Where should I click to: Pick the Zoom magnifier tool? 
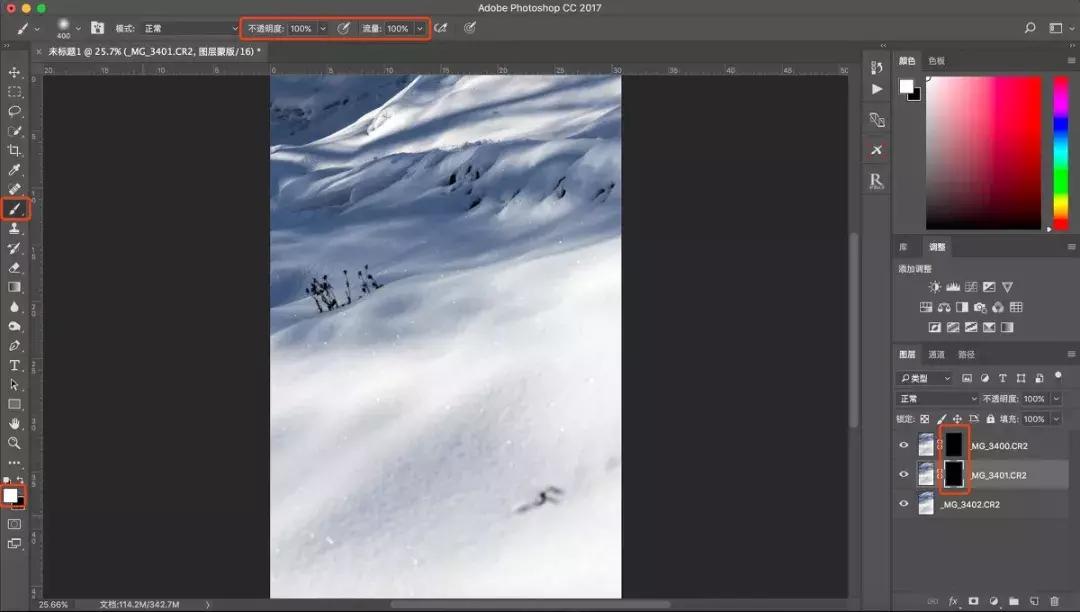tap(14, 443)
